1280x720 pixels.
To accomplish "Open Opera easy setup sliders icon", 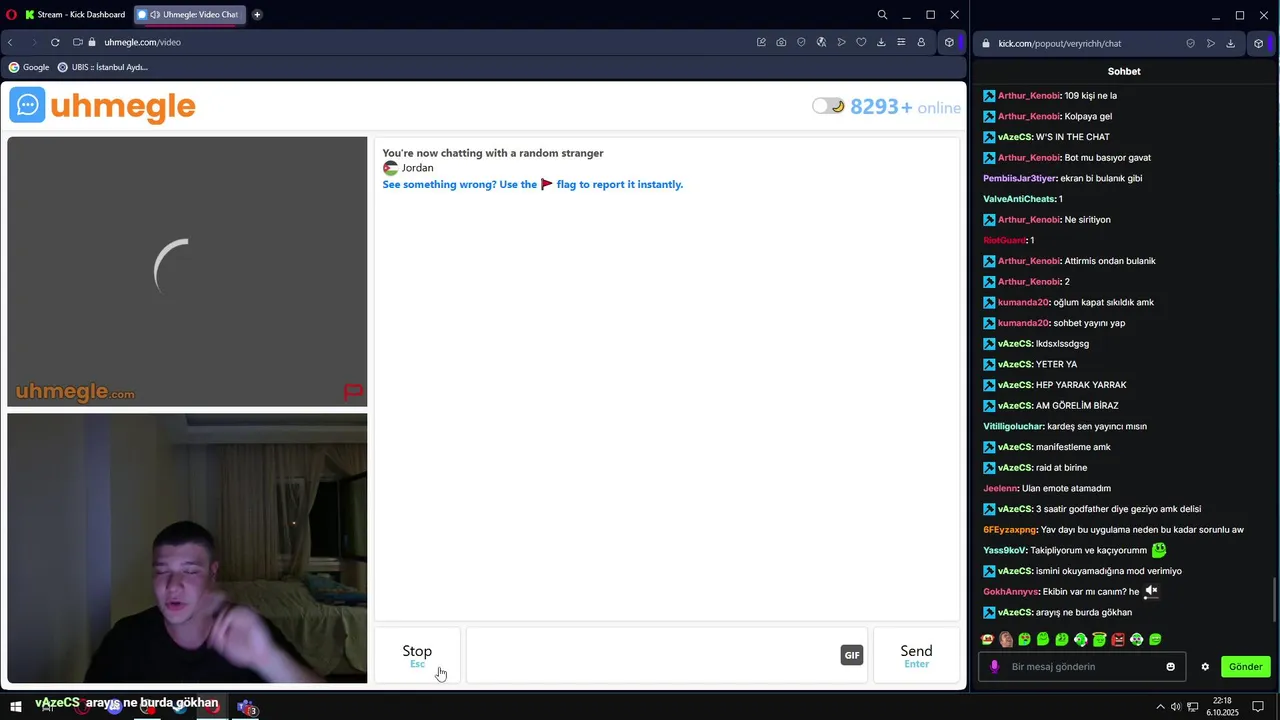I will pyautogui.click(x=901, y=42).
